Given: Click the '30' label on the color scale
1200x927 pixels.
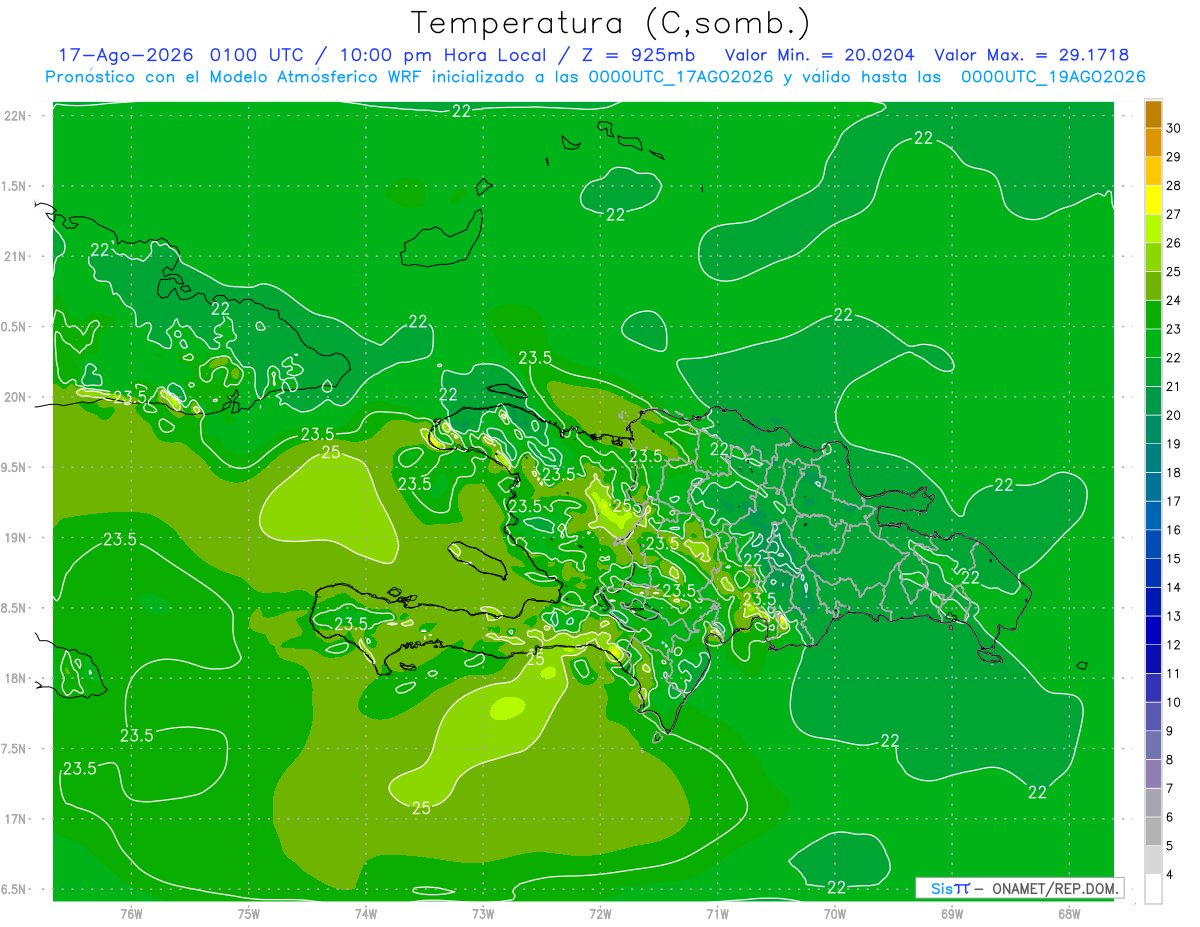Looking at the screenshot, I should (1176, 128).
